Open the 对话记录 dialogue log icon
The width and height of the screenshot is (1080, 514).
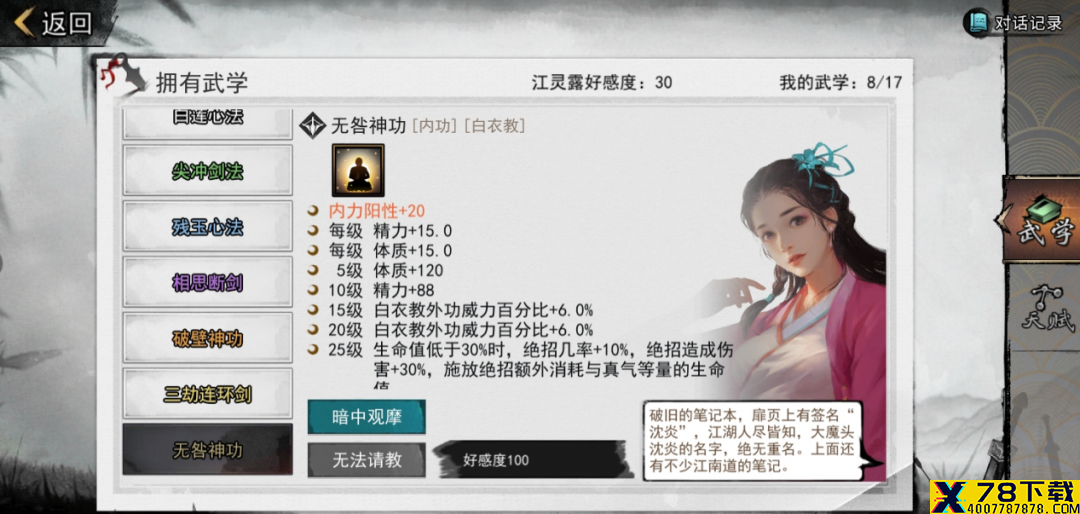click(977, 23)
